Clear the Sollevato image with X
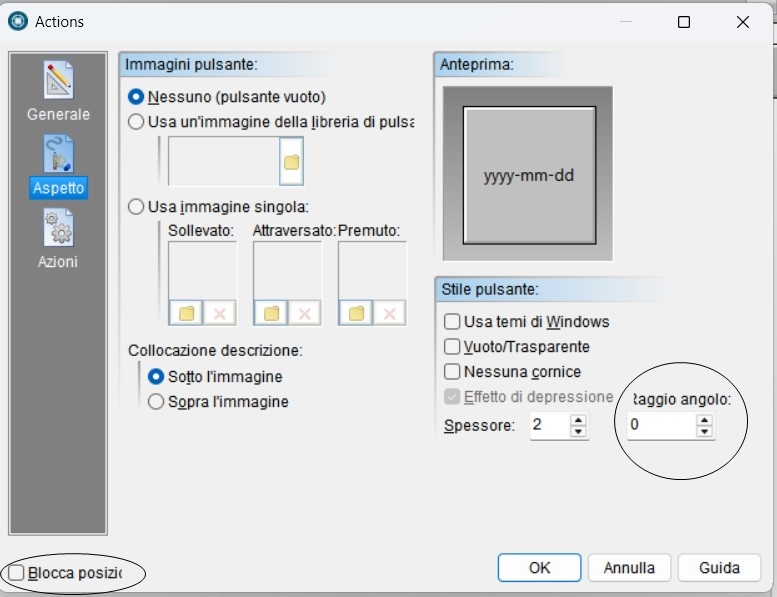 (220, 313)
